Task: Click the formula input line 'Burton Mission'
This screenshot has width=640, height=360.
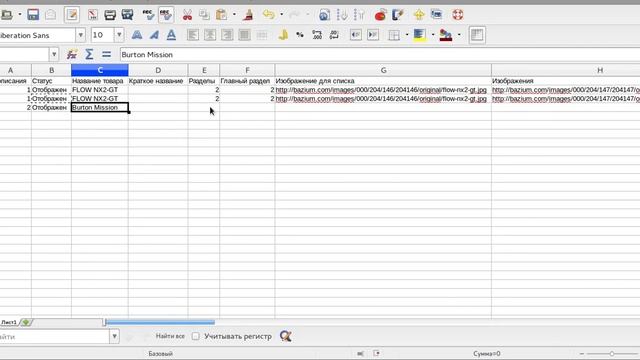Action: coord(380,55)
